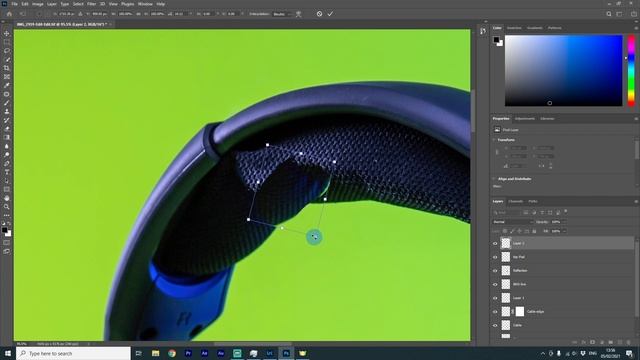Open the Color panel flyout menu
Viewport: 640px width, 360px height.
pos(636,28)
